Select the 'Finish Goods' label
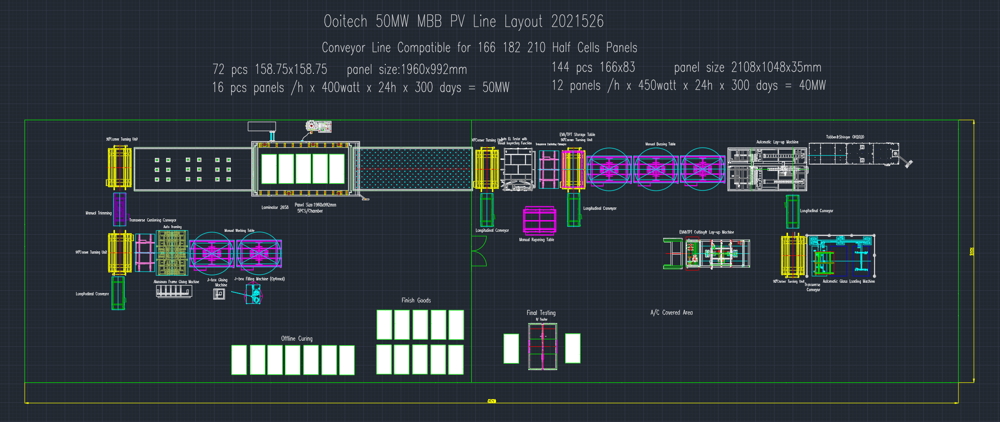This screenshot has width=1000, height=422. [x=416, y=300]
